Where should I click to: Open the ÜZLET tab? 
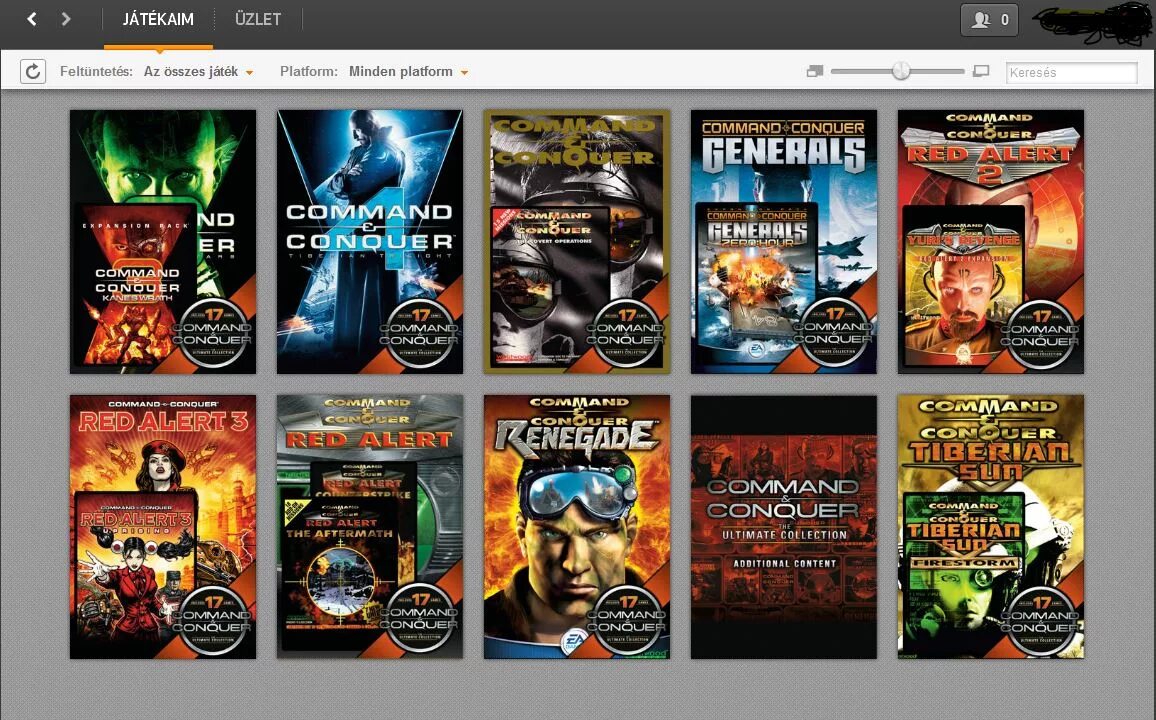[258, 19]
